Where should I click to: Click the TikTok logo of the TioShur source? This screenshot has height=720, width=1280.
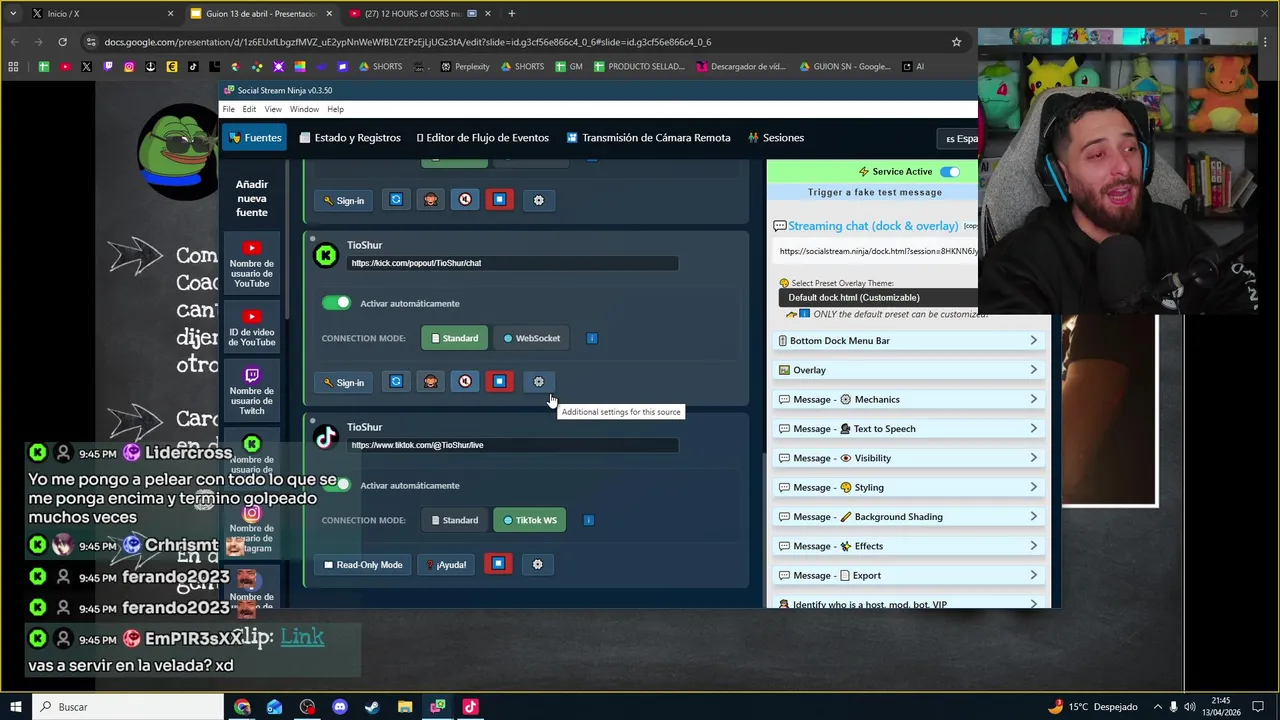(326, 438)
